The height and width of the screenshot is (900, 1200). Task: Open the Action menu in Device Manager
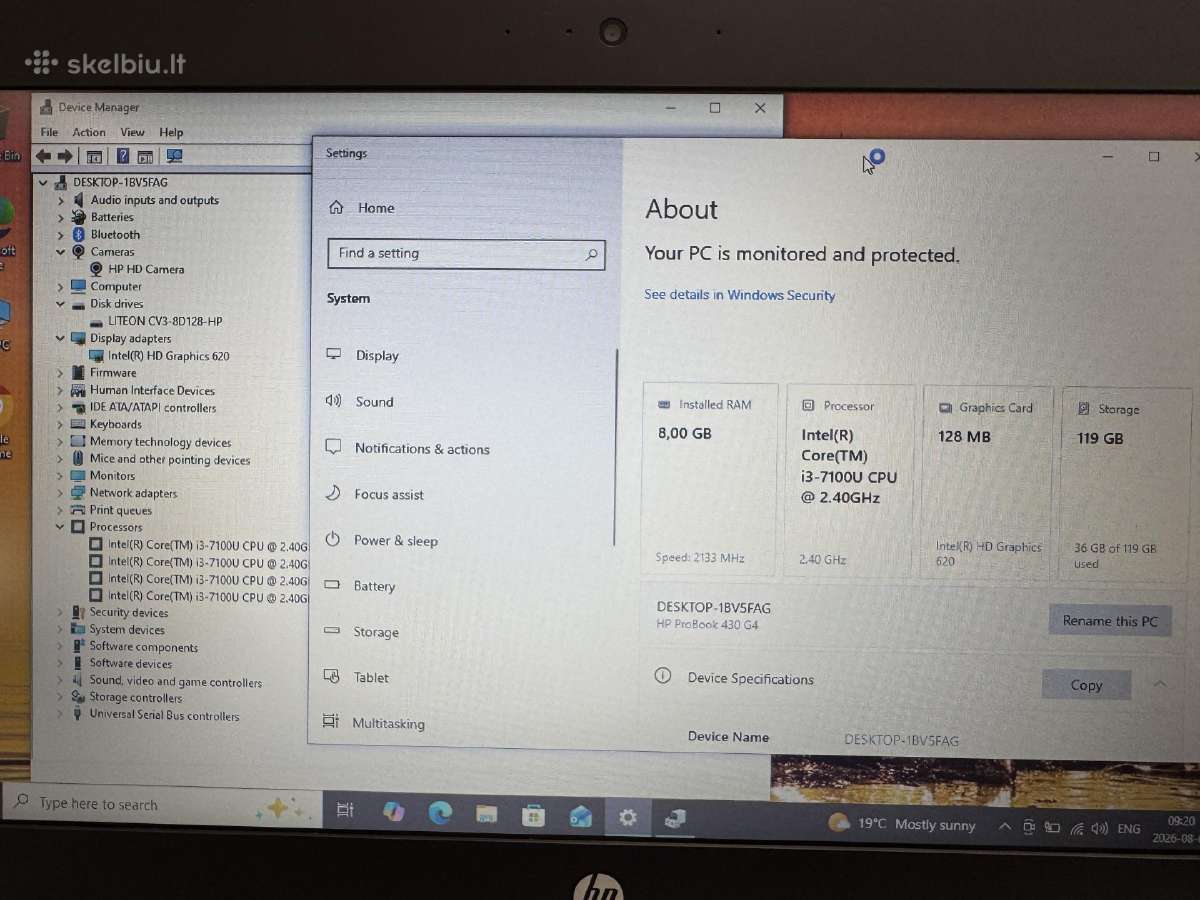coord(89,132)
